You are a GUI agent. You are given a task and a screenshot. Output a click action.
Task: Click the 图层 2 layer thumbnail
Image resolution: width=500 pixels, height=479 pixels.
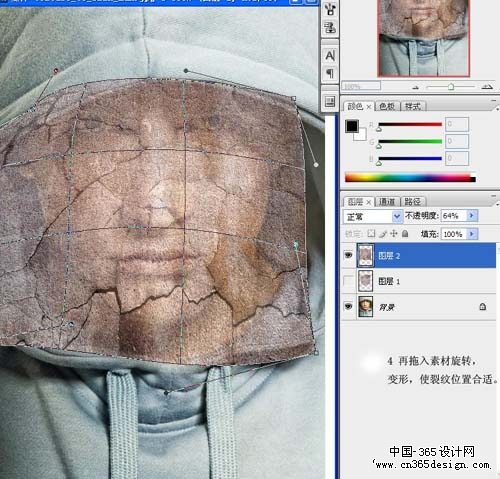pos(365,255)
